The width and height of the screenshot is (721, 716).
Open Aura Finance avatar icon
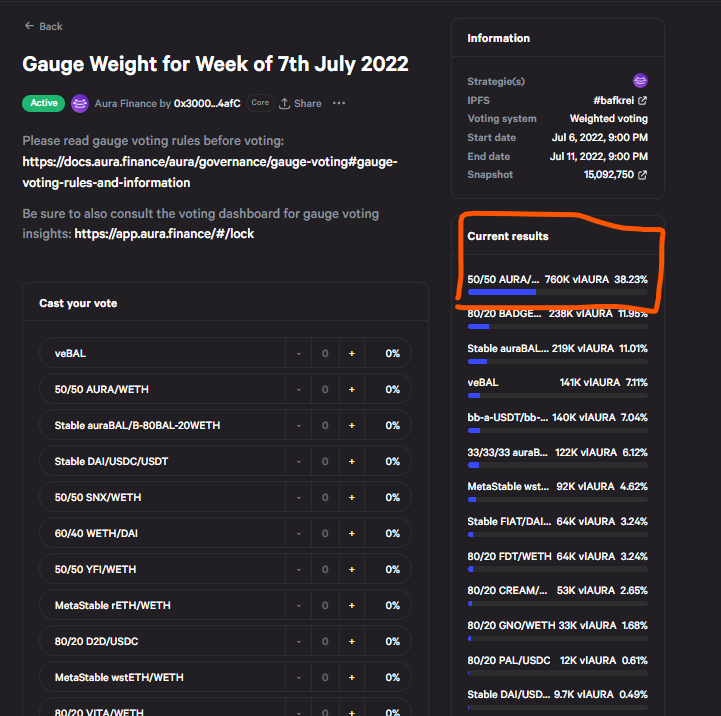80,103
